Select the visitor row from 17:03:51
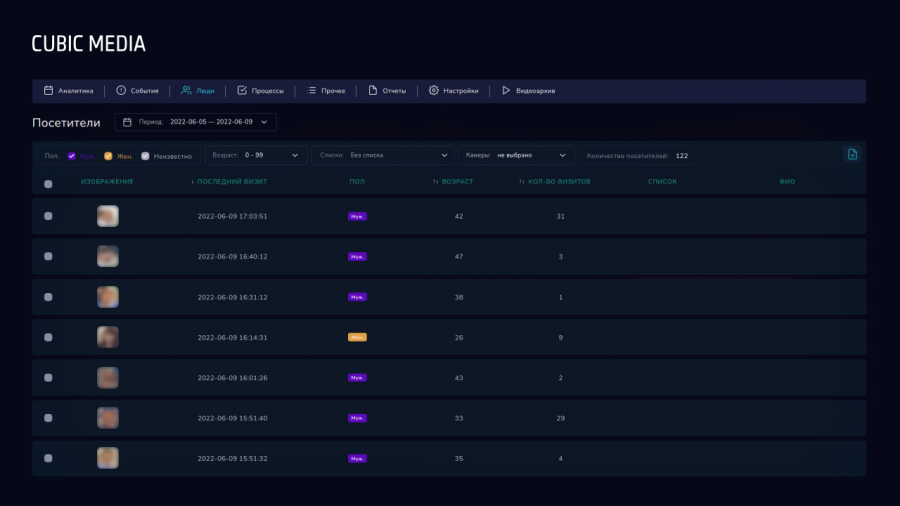The height and width of the screenshot is (506, 900). click(x=48, y=216)
